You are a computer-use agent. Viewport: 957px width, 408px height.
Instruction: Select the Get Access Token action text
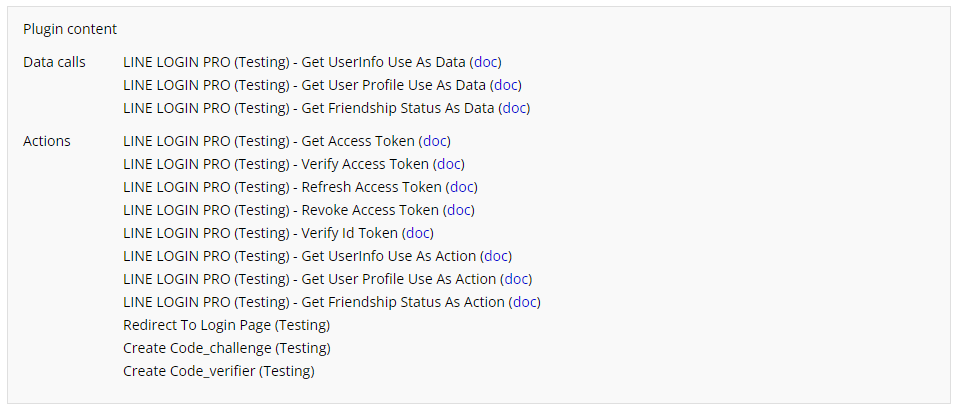tap(268, 141)
